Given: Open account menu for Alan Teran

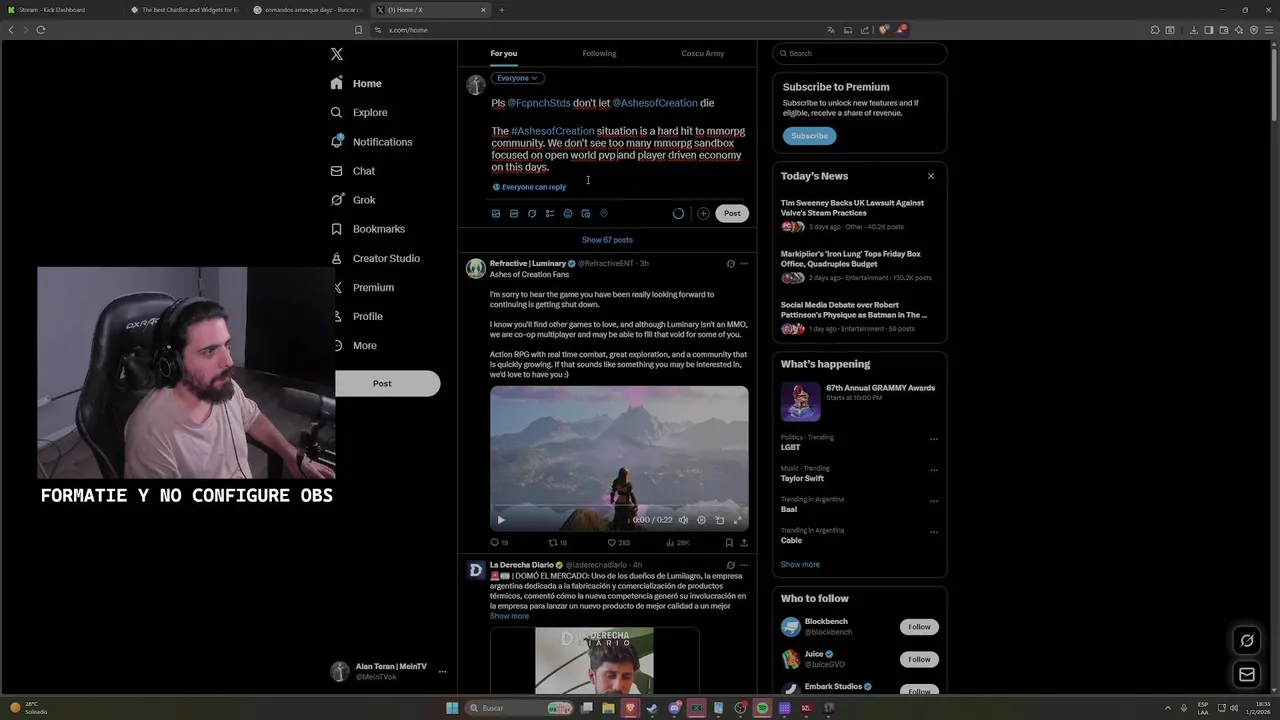Looking at the screenshot, I should click(389, 671).
